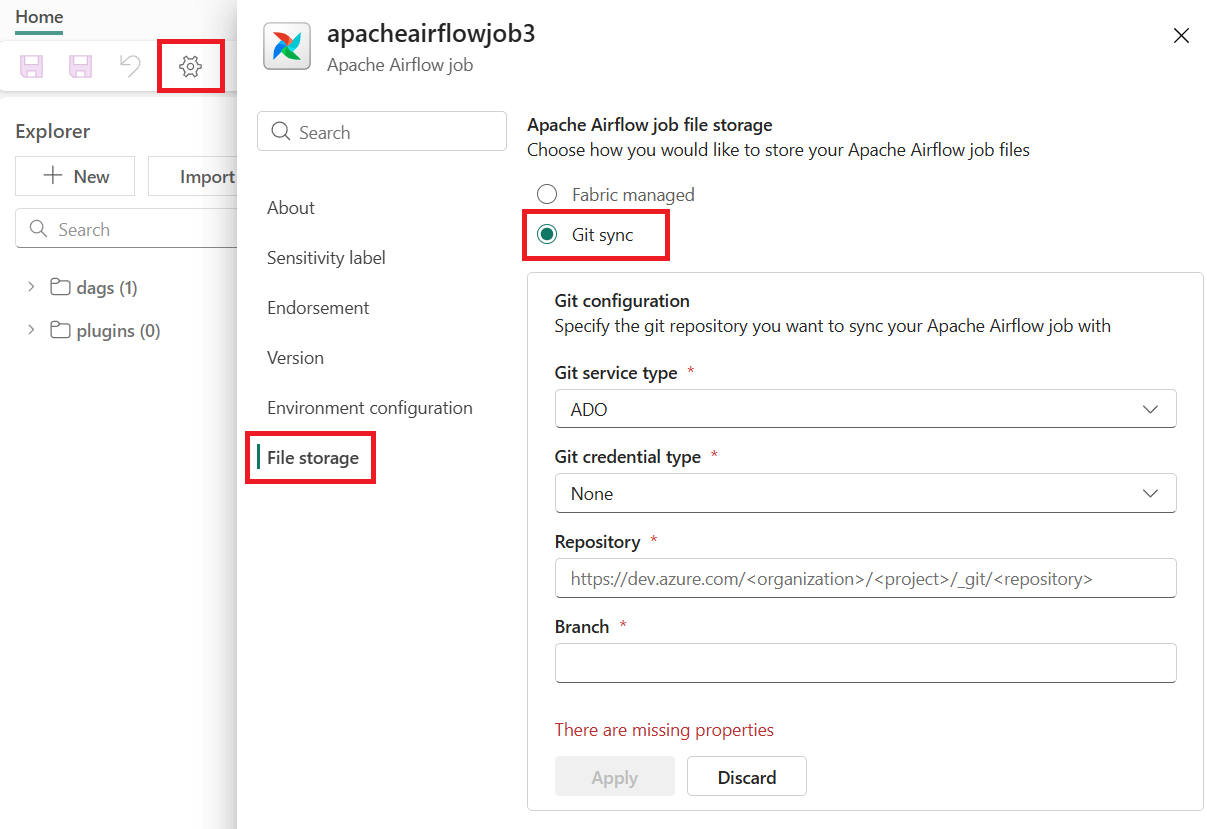Viewport: 1207px width, 829px height.
Task: Open the Environment configuration section
Action: [x=370, y=408]
